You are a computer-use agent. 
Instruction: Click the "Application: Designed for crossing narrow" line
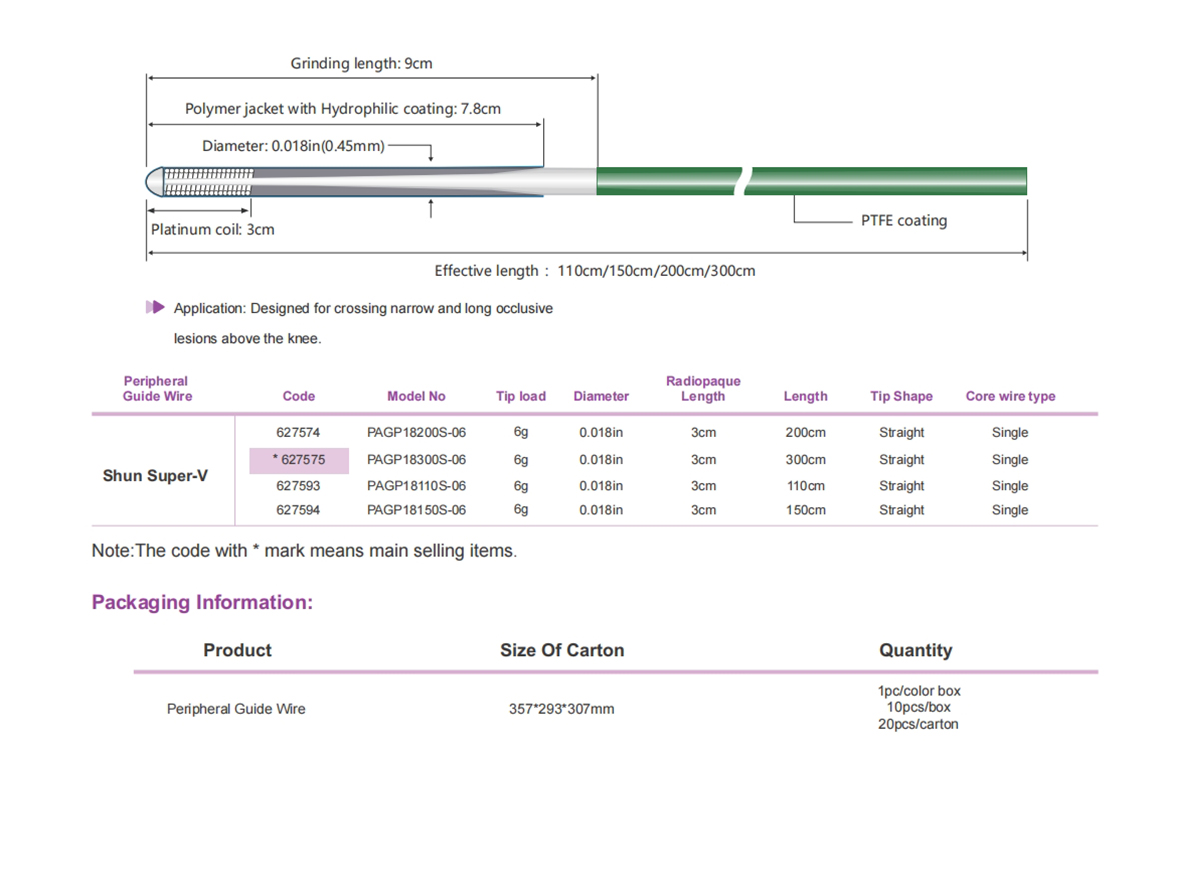tap(364, 308)
